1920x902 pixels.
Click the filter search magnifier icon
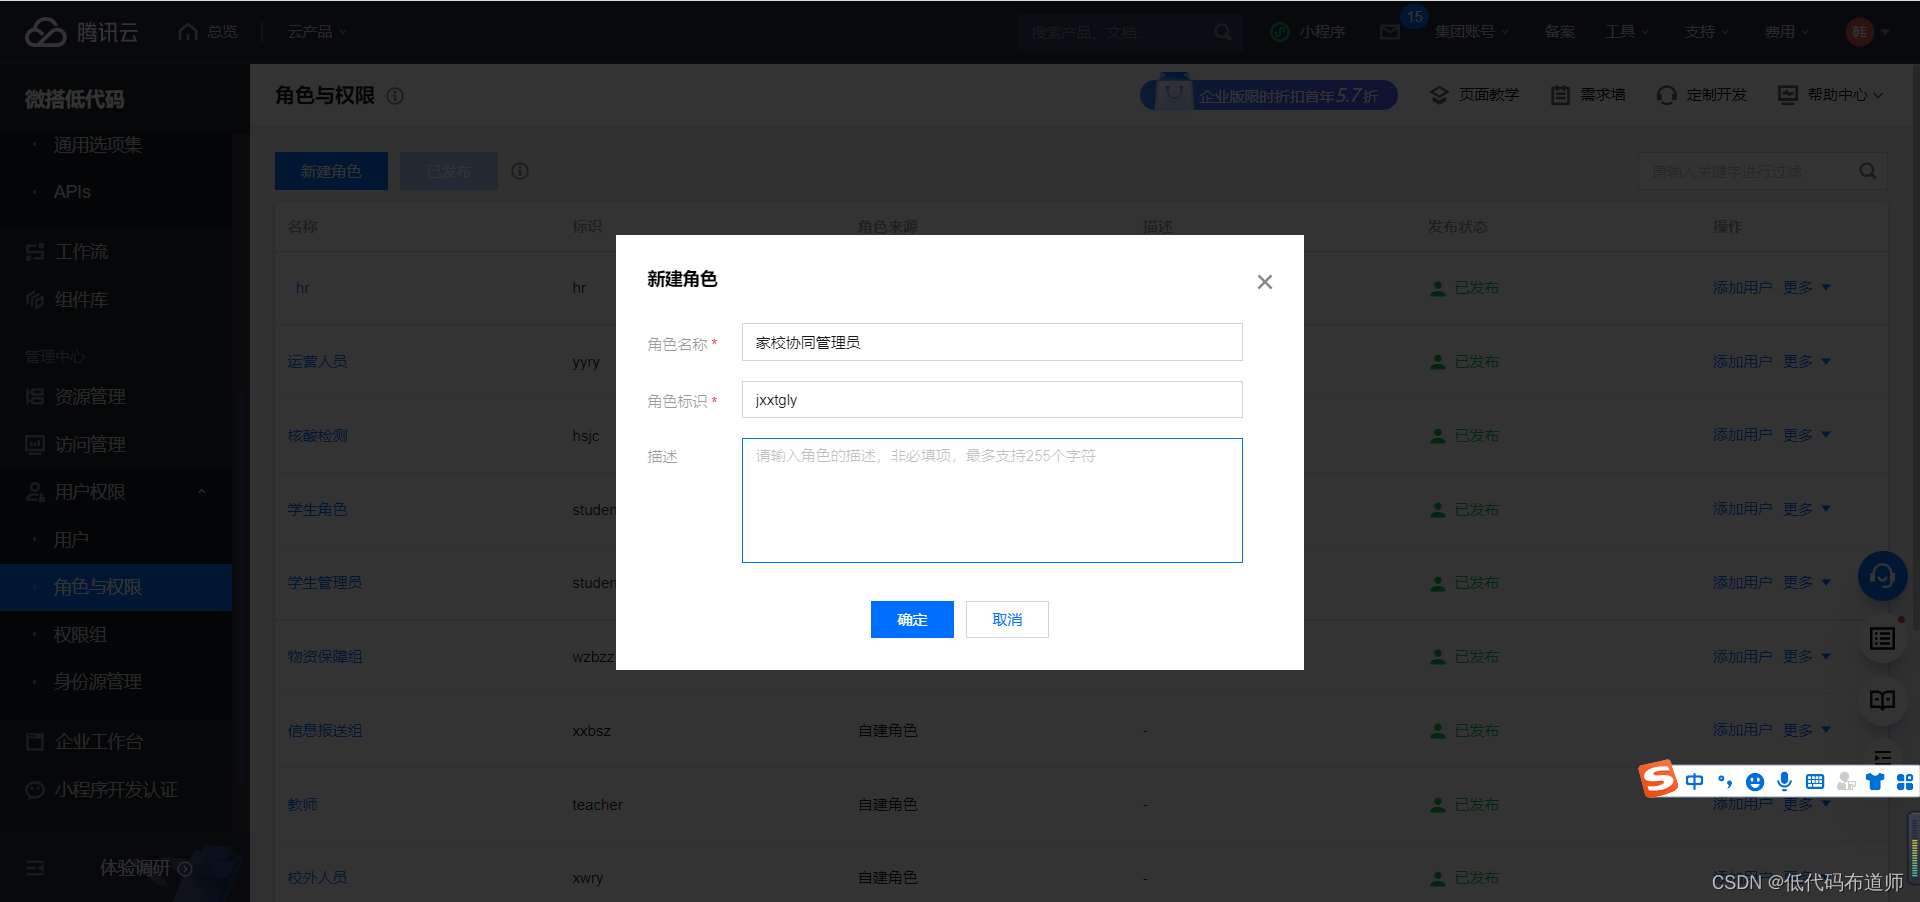[1868, 171]
